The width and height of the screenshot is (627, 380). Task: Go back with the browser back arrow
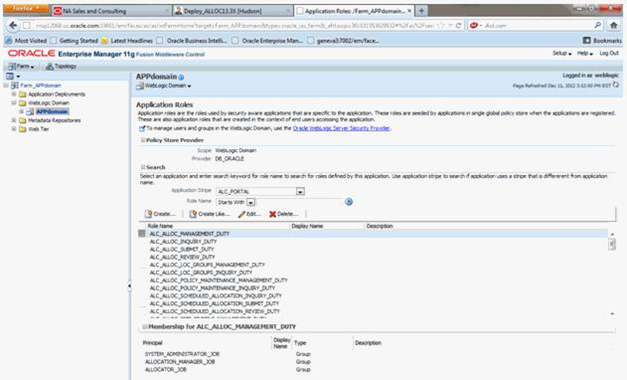(x=13, y=26)
